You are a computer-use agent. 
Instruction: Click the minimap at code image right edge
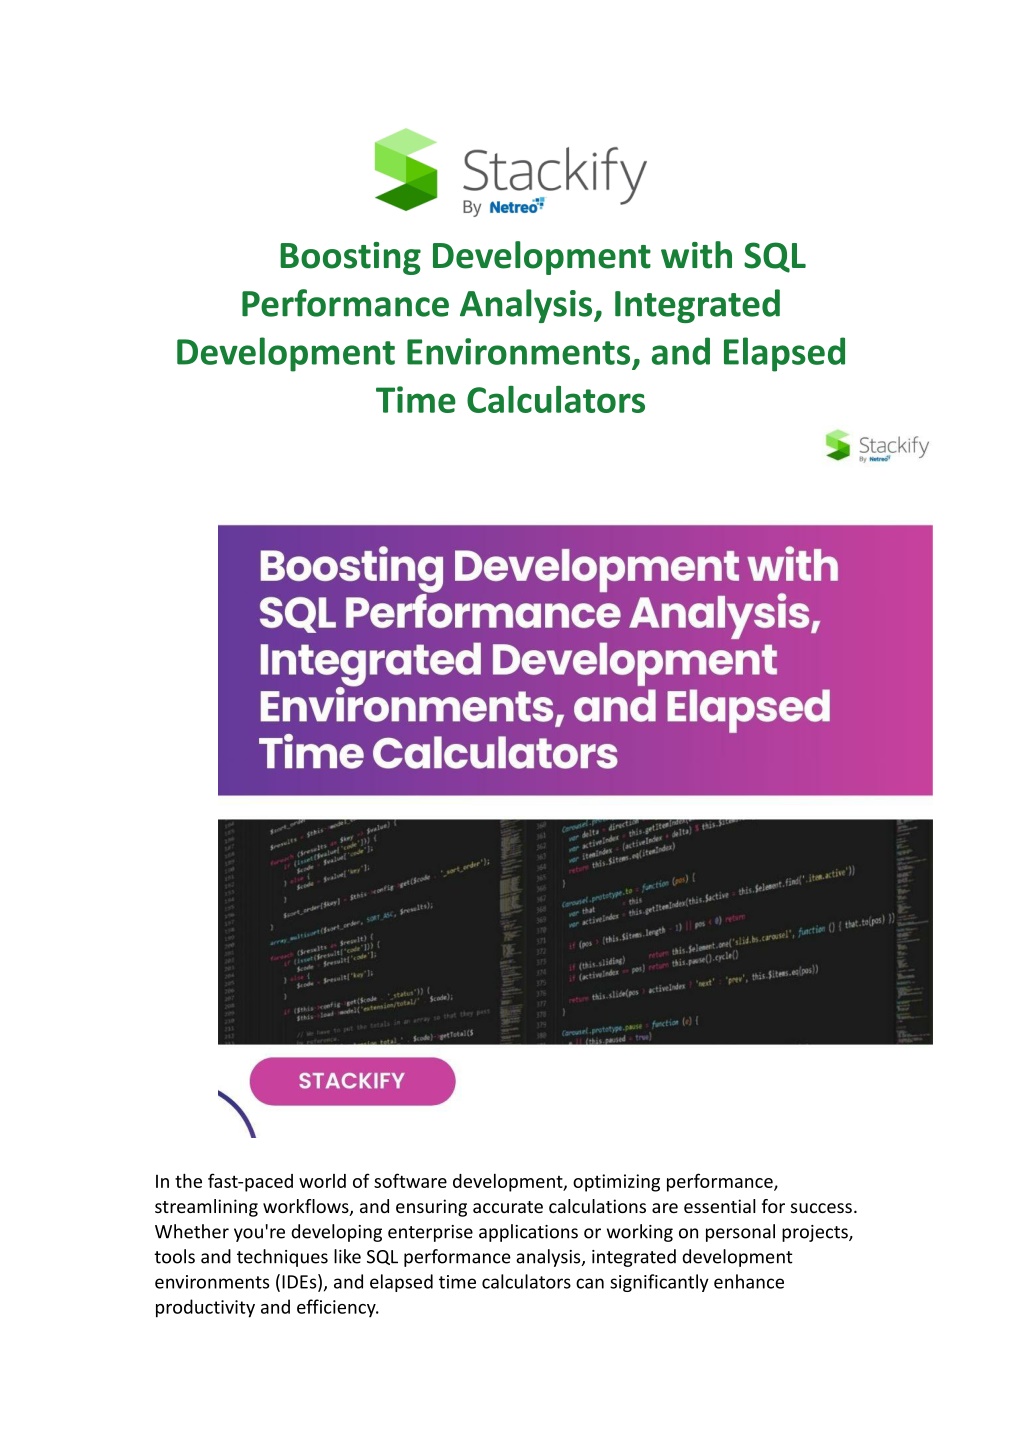pos(912,932)
